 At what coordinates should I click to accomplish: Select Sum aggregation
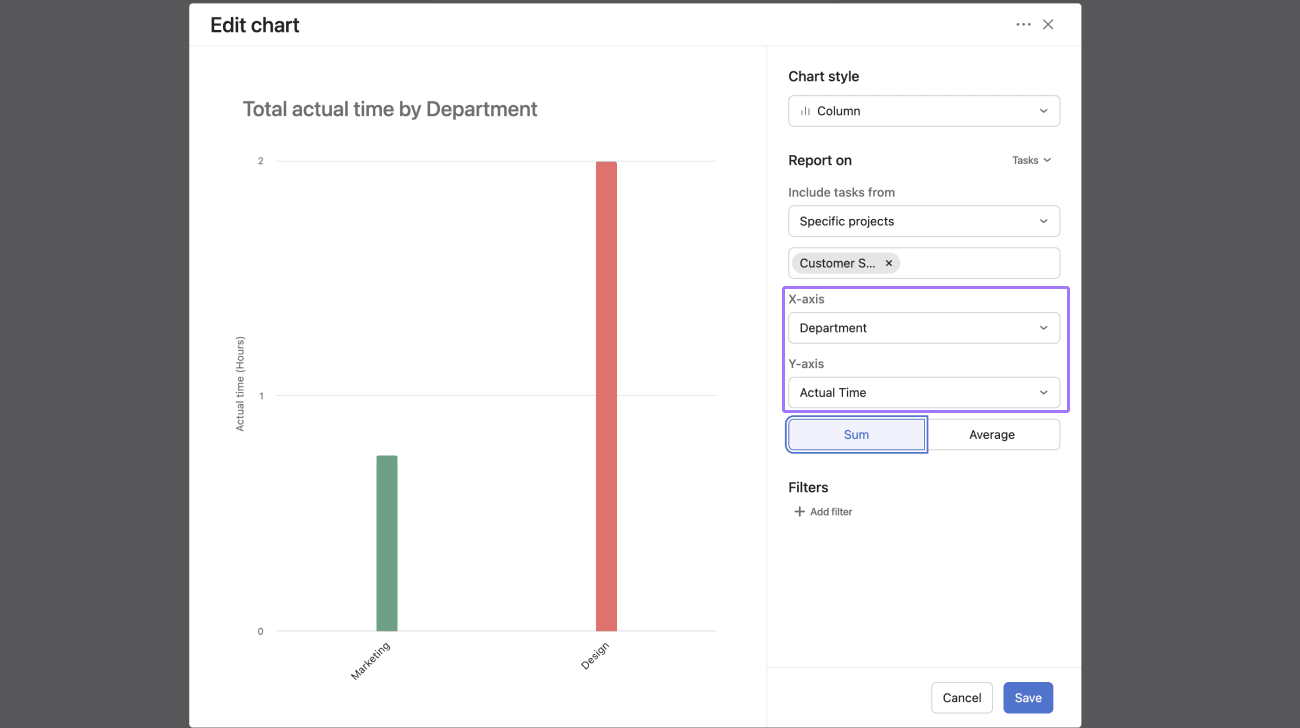[x=856, y=435]
